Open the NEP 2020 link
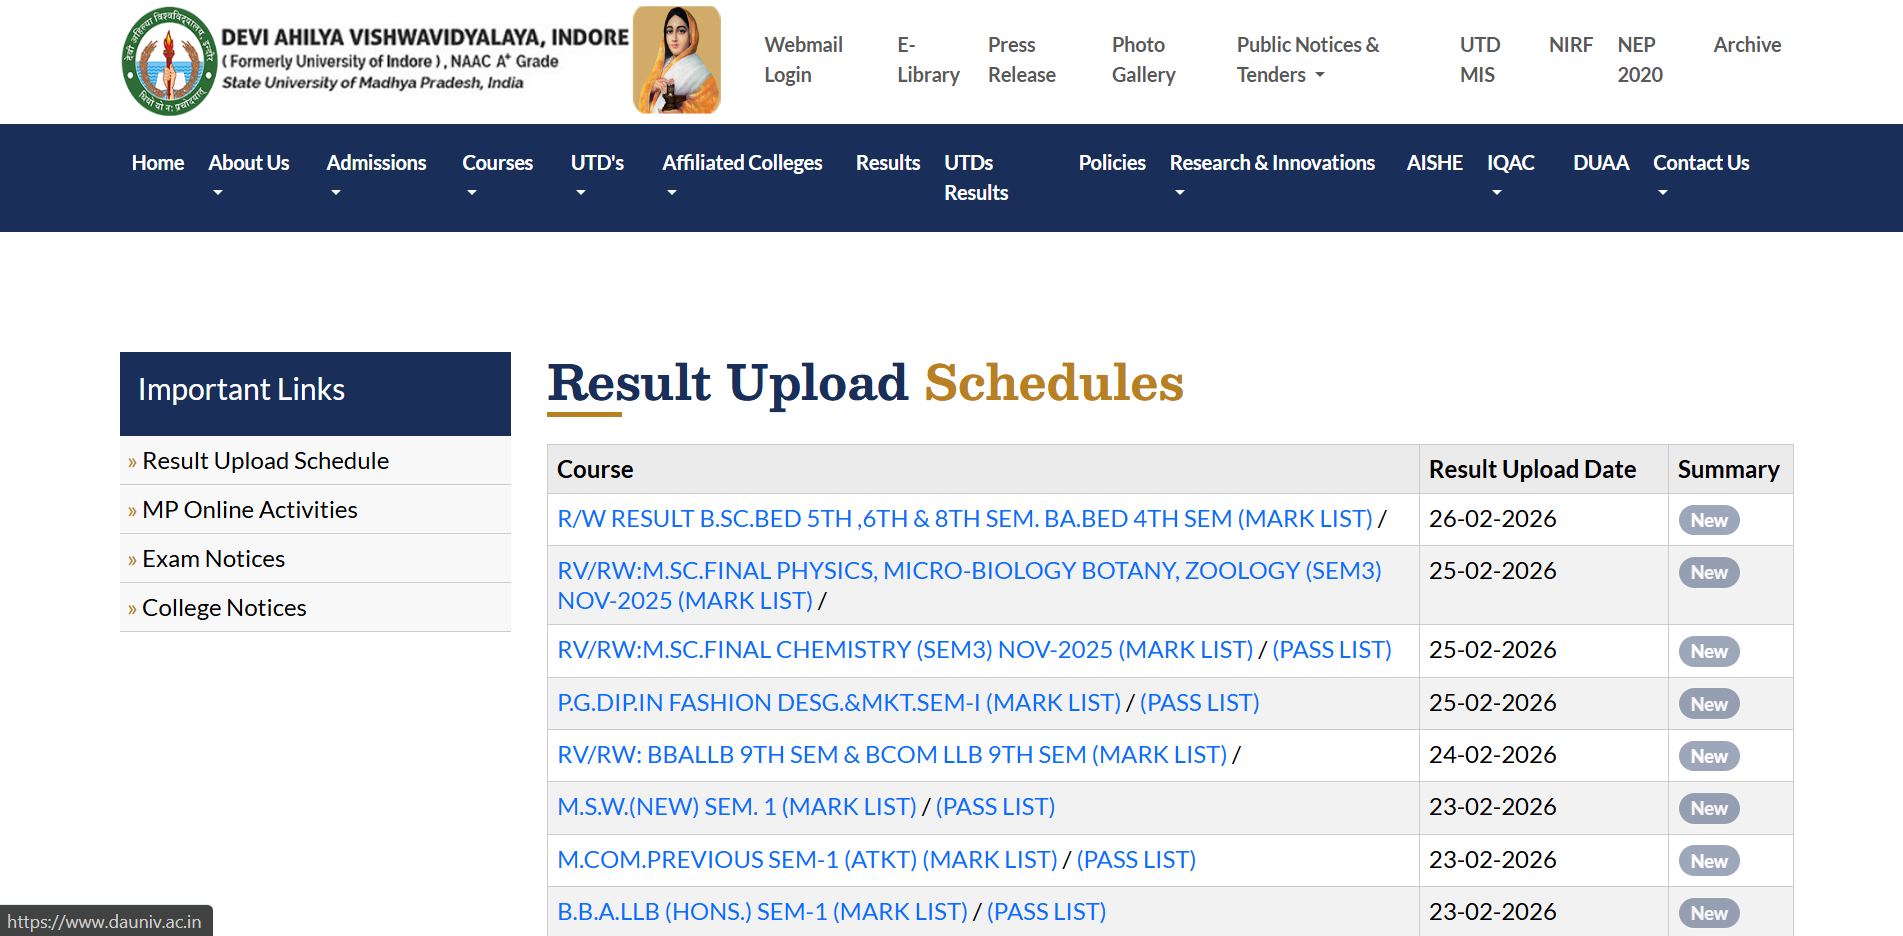This screenshot has width=1903, height=936. point(1637,60)
